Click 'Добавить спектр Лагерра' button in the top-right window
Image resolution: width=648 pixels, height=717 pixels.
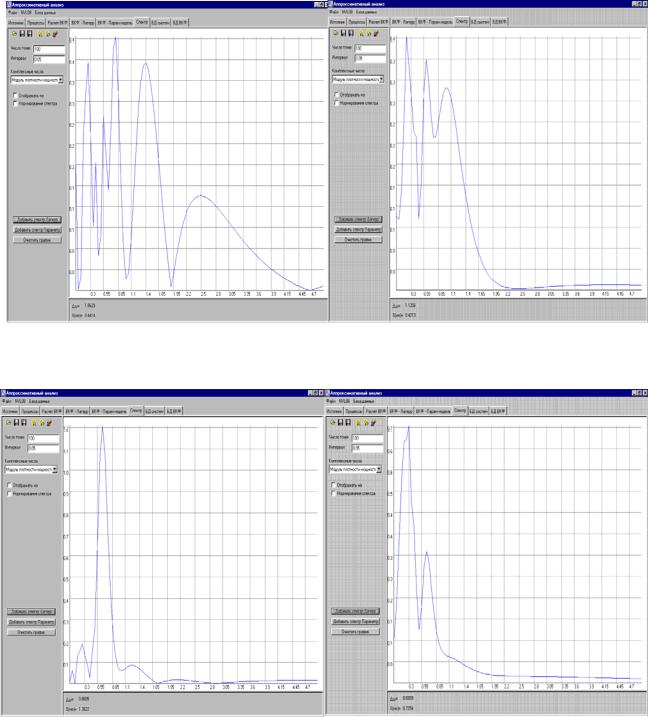point(358,219)
